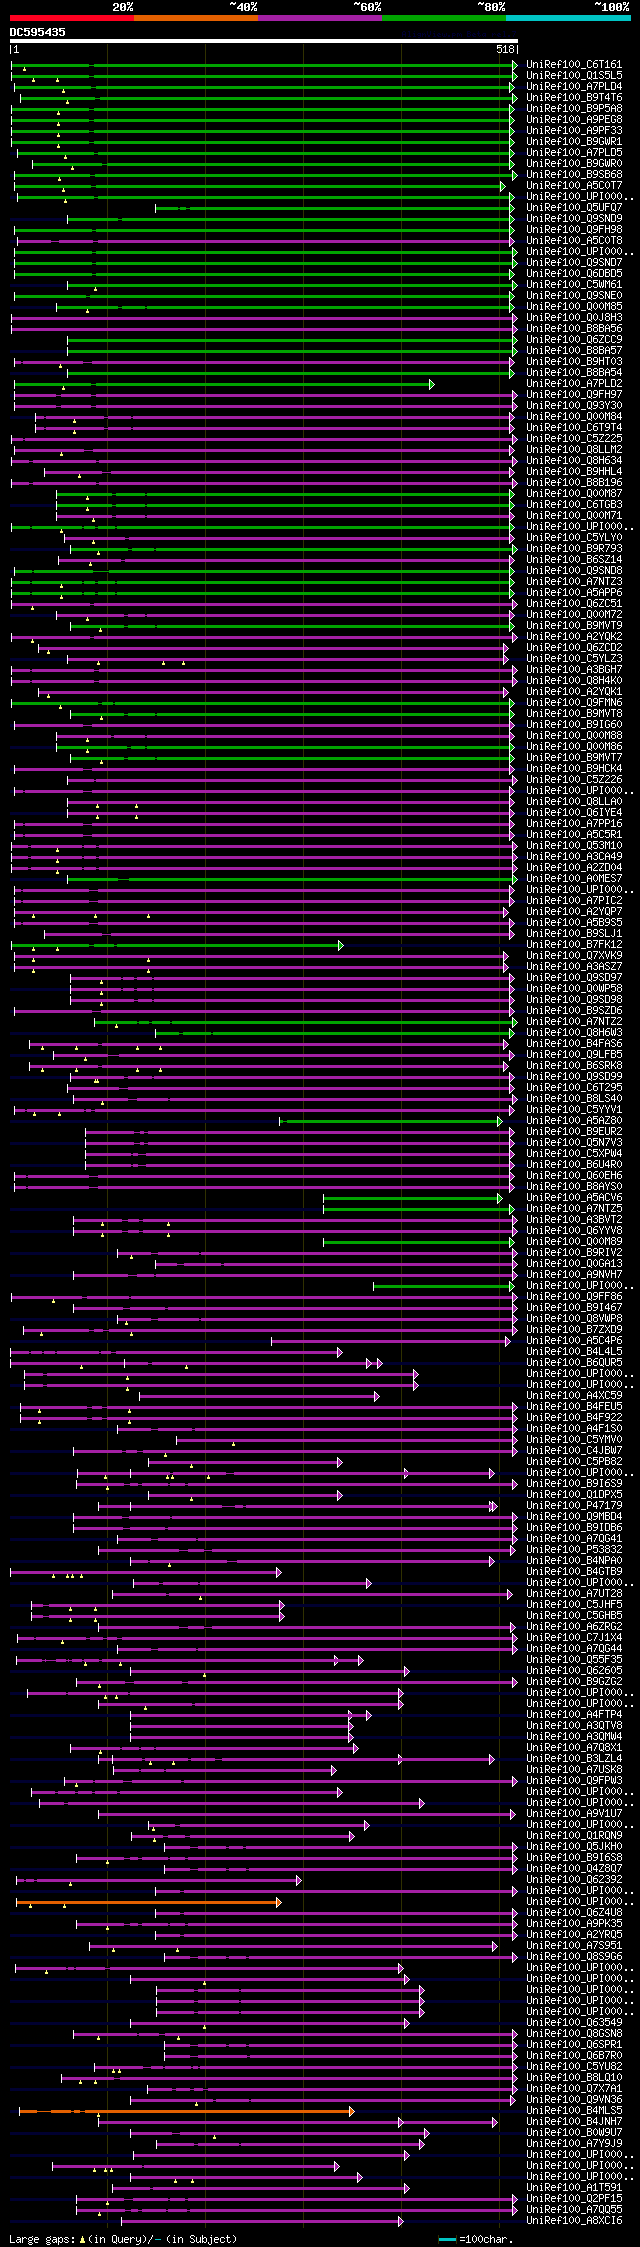Click the green alignment bar for UniRef100_A7PLD2

[224, 384]
